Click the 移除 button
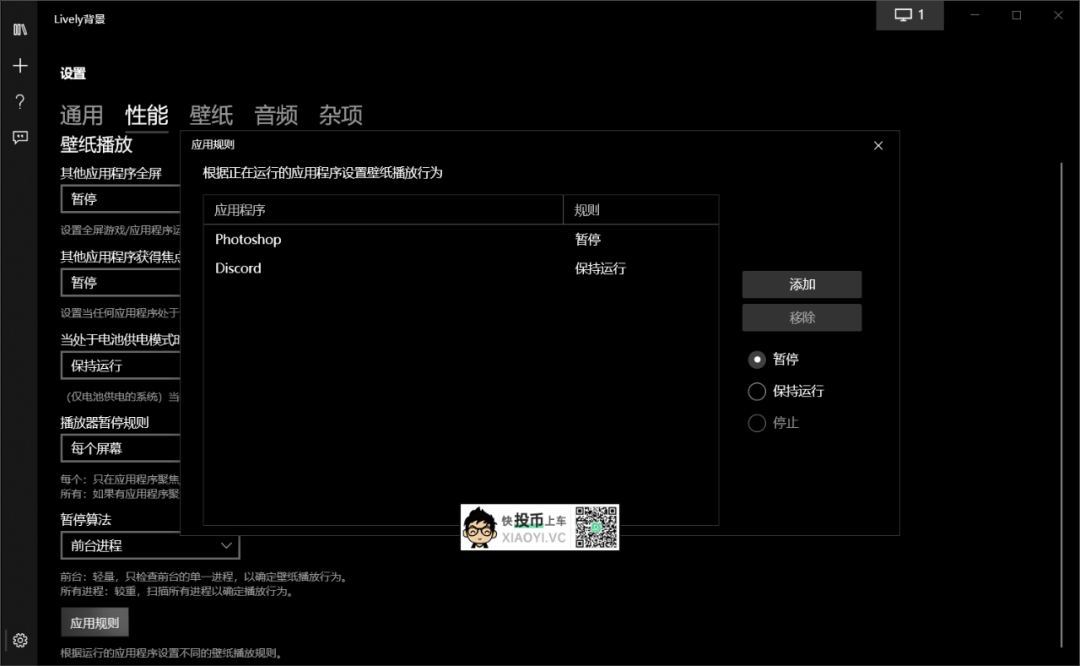Image resolution: width=1080 pixels, height=666 pixels. point(802,318)
